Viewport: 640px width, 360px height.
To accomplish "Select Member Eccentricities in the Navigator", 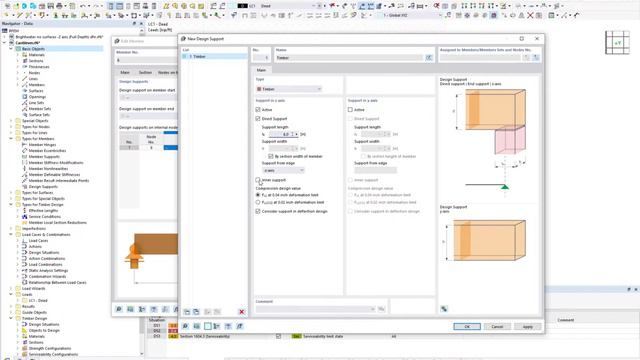I will pos(47,151).
